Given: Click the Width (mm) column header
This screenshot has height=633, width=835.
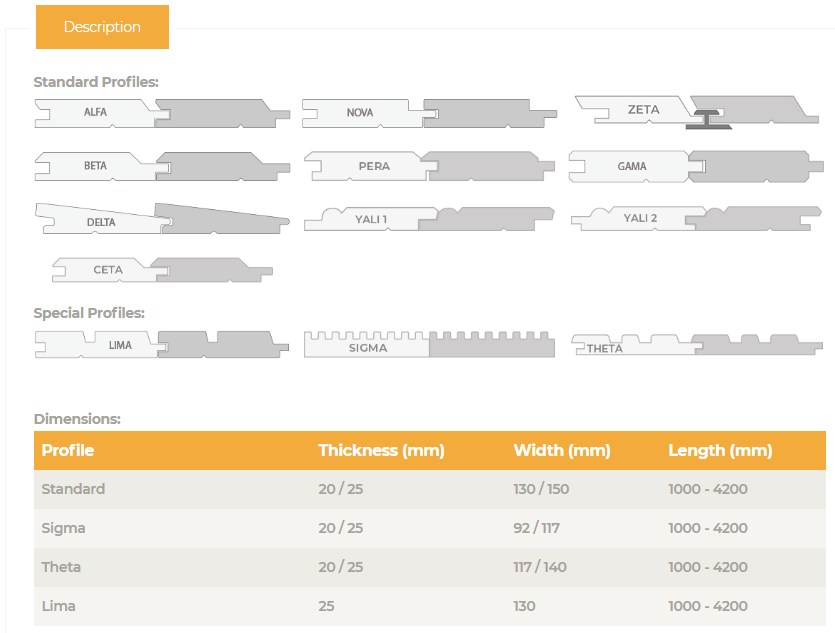Looking at the screenshot, I should [x=561, y=451].
